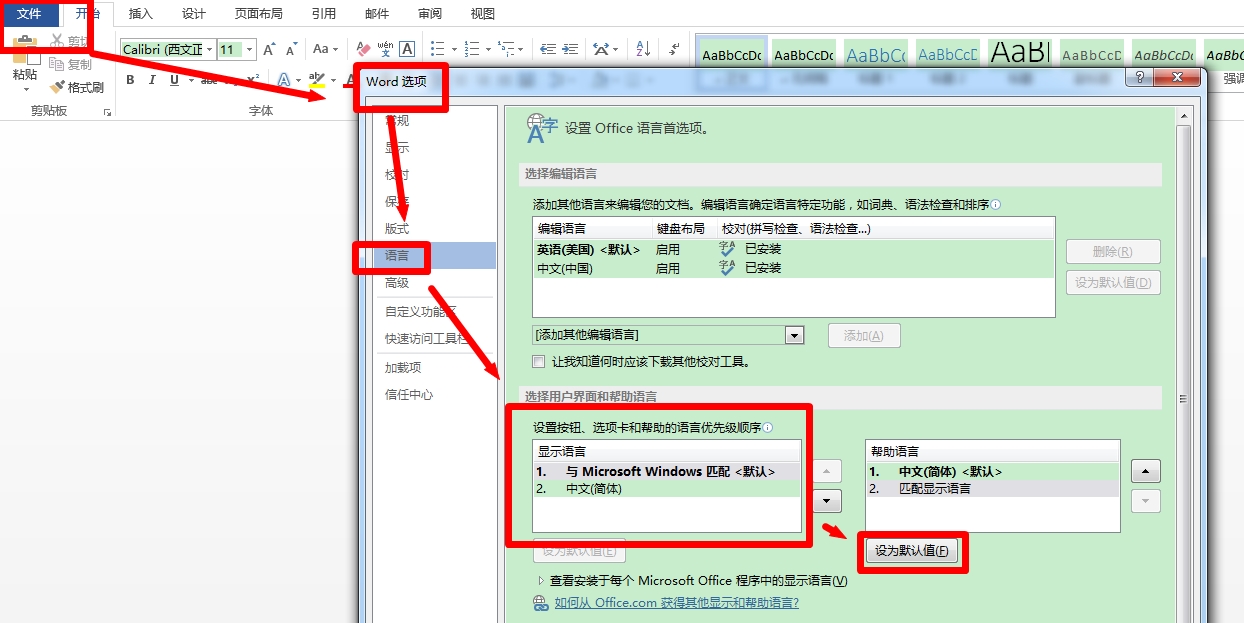The image size is (1244, 623).
Task: Open the Office.com display and help languages link
Action: (677, 603)
